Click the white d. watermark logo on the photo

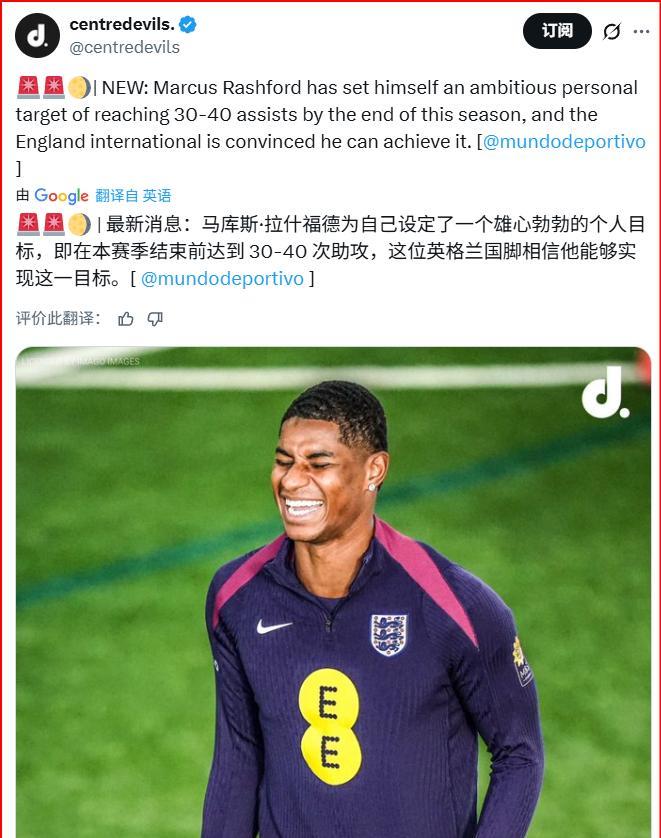coord(605,392)
